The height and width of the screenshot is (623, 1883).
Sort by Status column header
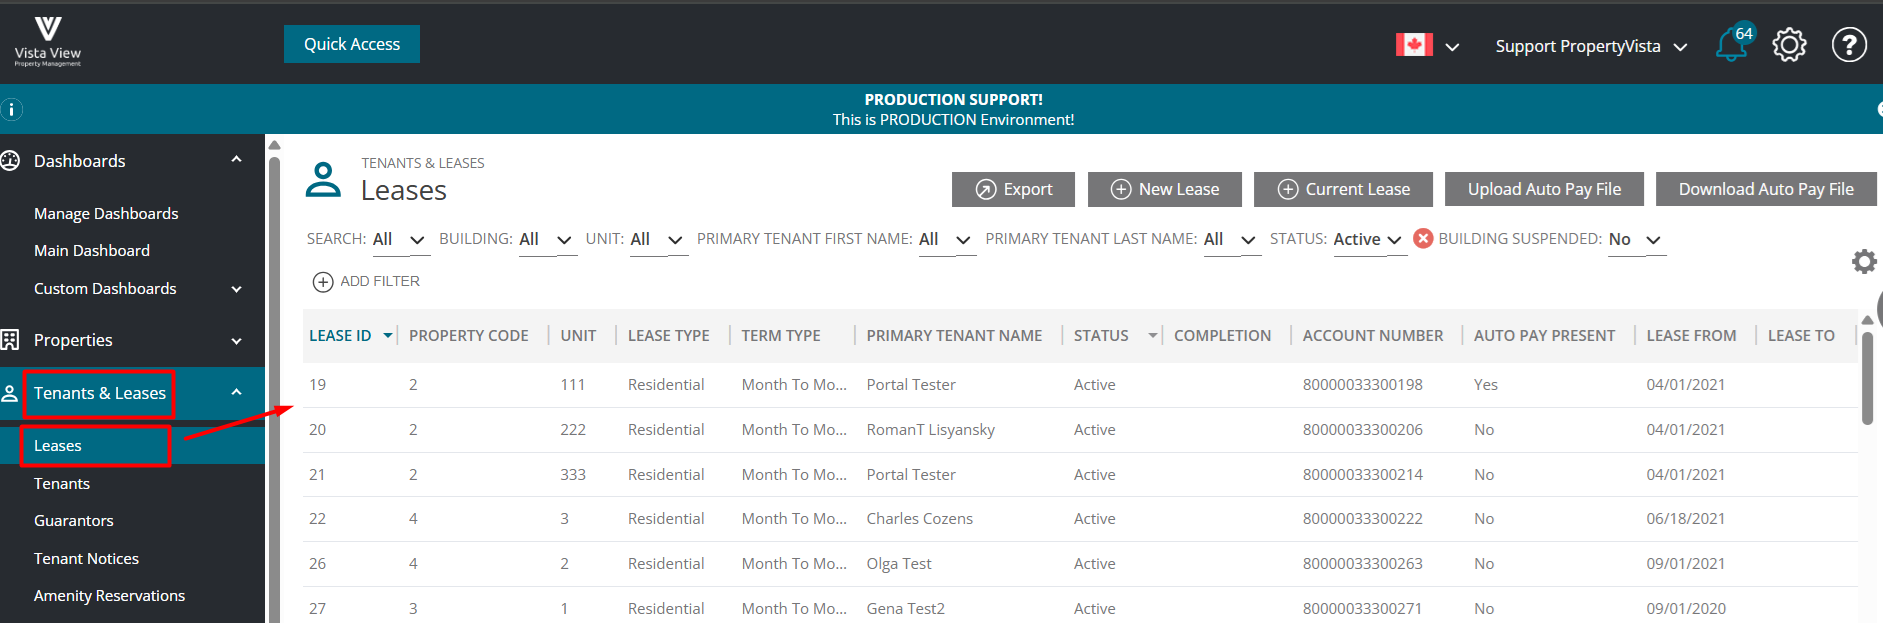tap(1101, 336)
